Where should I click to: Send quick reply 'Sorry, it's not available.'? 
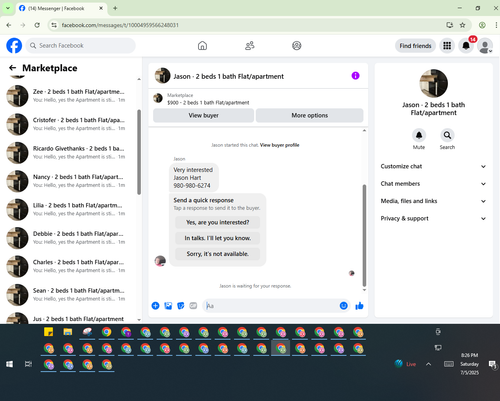pos(217,254)
